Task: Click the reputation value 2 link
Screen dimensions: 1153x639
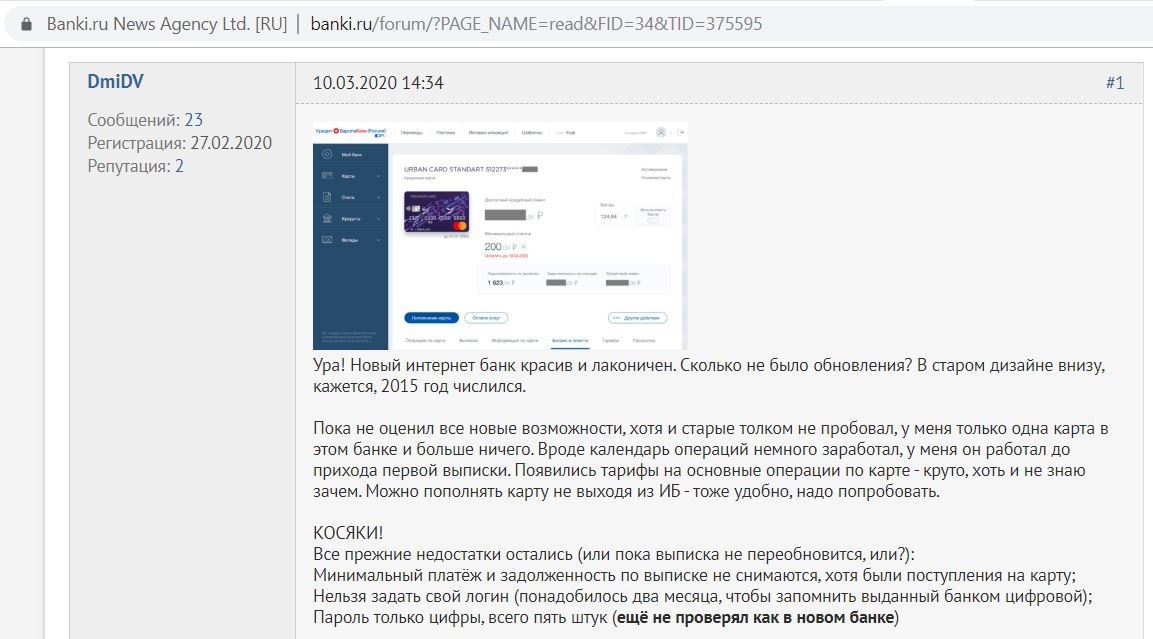Action: click(x=179, y=166)
